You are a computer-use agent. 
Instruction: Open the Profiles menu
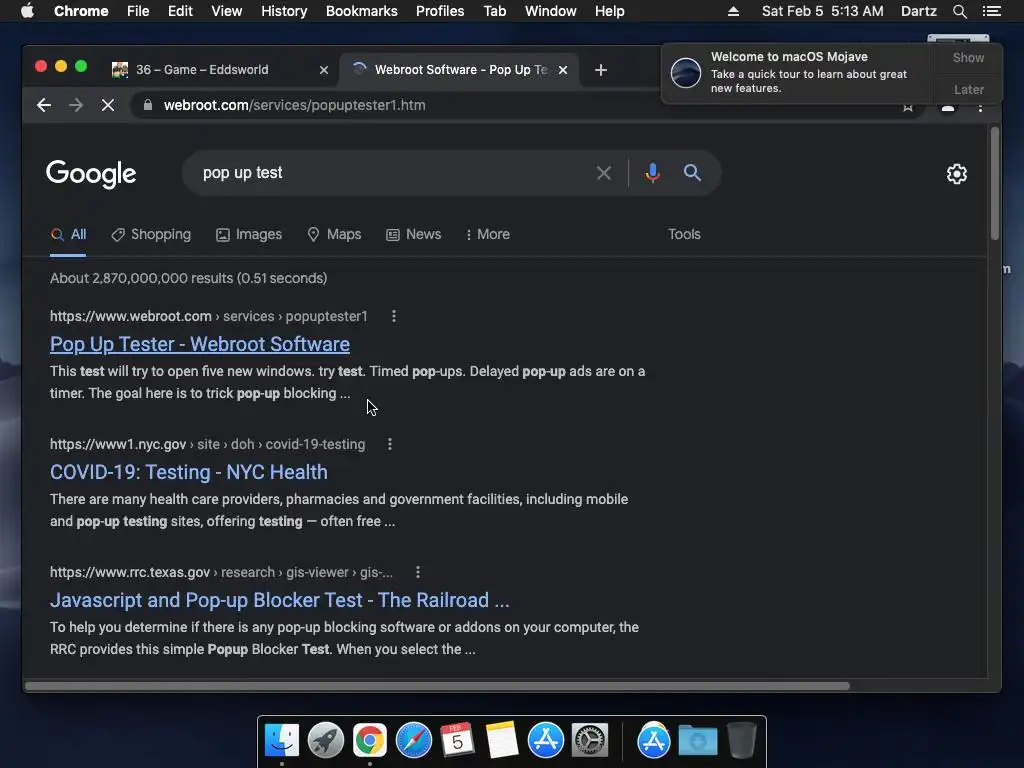[x=440, y=11]
